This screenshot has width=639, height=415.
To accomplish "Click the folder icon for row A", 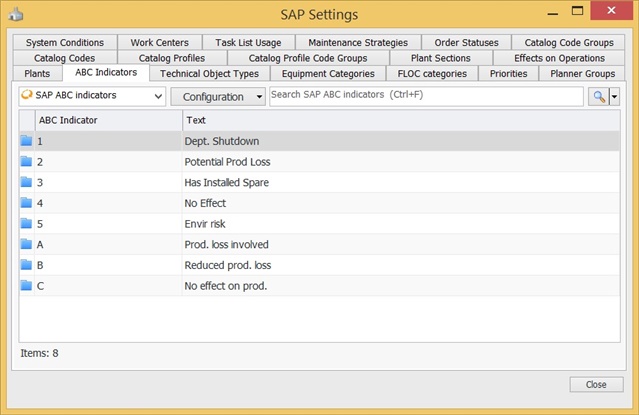I will tap(26, 244).
